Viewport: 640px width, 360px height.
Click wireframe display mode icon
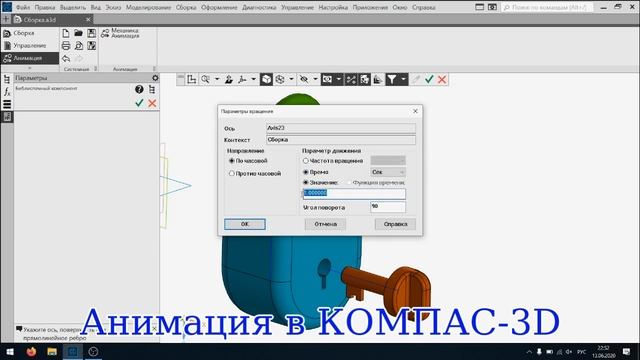tap(280, 79)
